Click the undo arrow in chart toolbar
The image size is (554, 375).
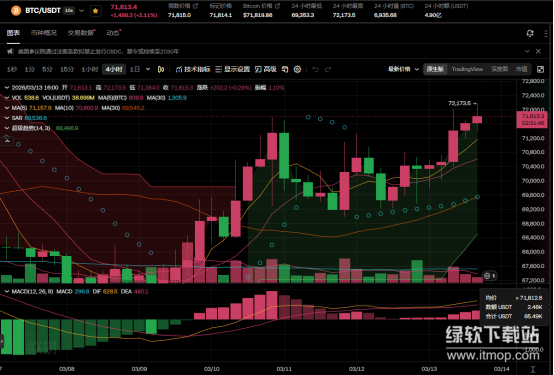tap(316, 69)
